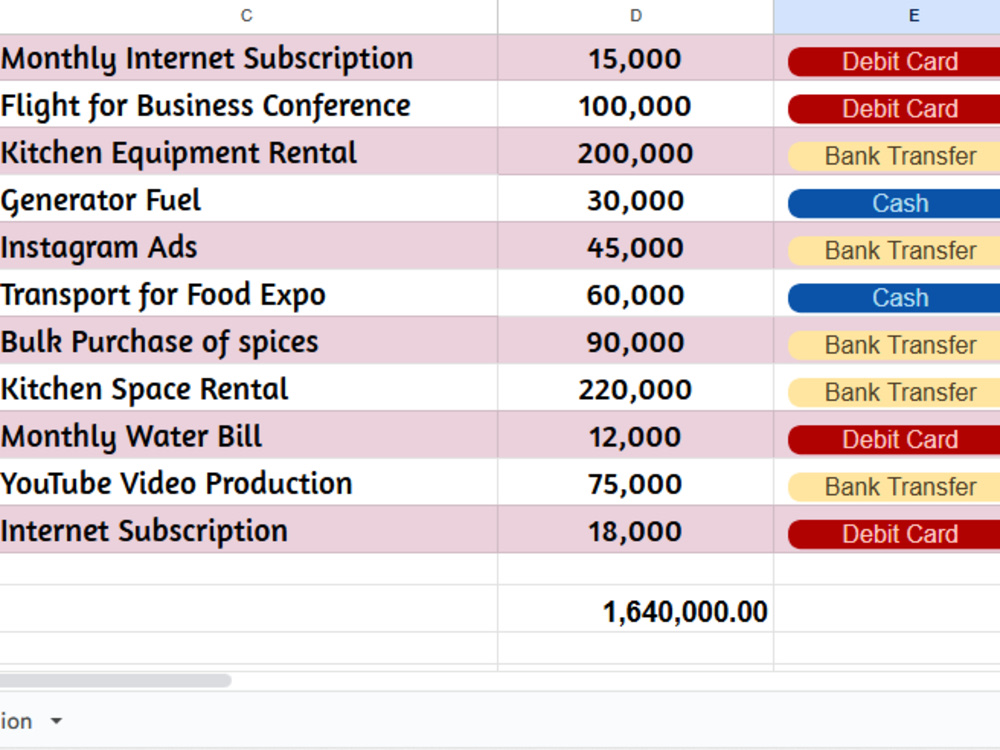The height and width of the screenshot is (750, 1000).
Task: Open the sheet tab dropdown arrow
Action: click(56, 721)
